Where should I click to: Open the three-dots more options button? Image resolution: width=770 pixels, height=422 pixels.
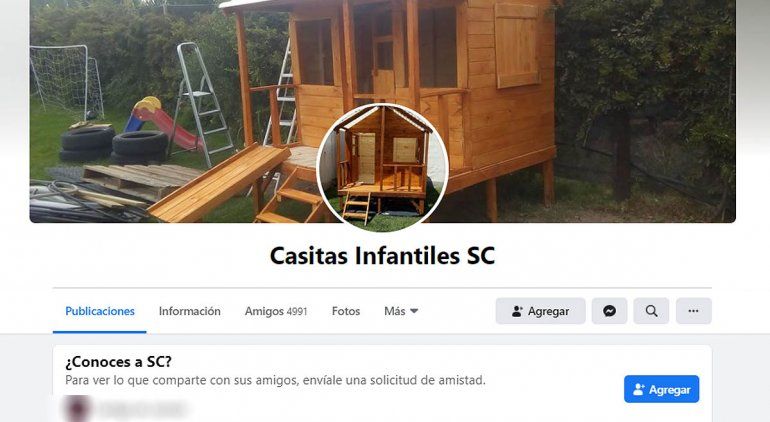click(693, 311)
